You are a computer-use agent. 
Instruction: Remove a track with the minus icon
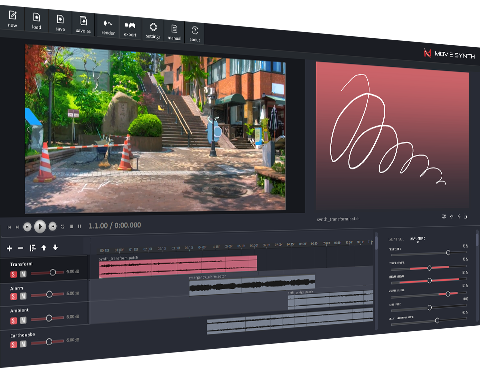[x=20, y=248]
